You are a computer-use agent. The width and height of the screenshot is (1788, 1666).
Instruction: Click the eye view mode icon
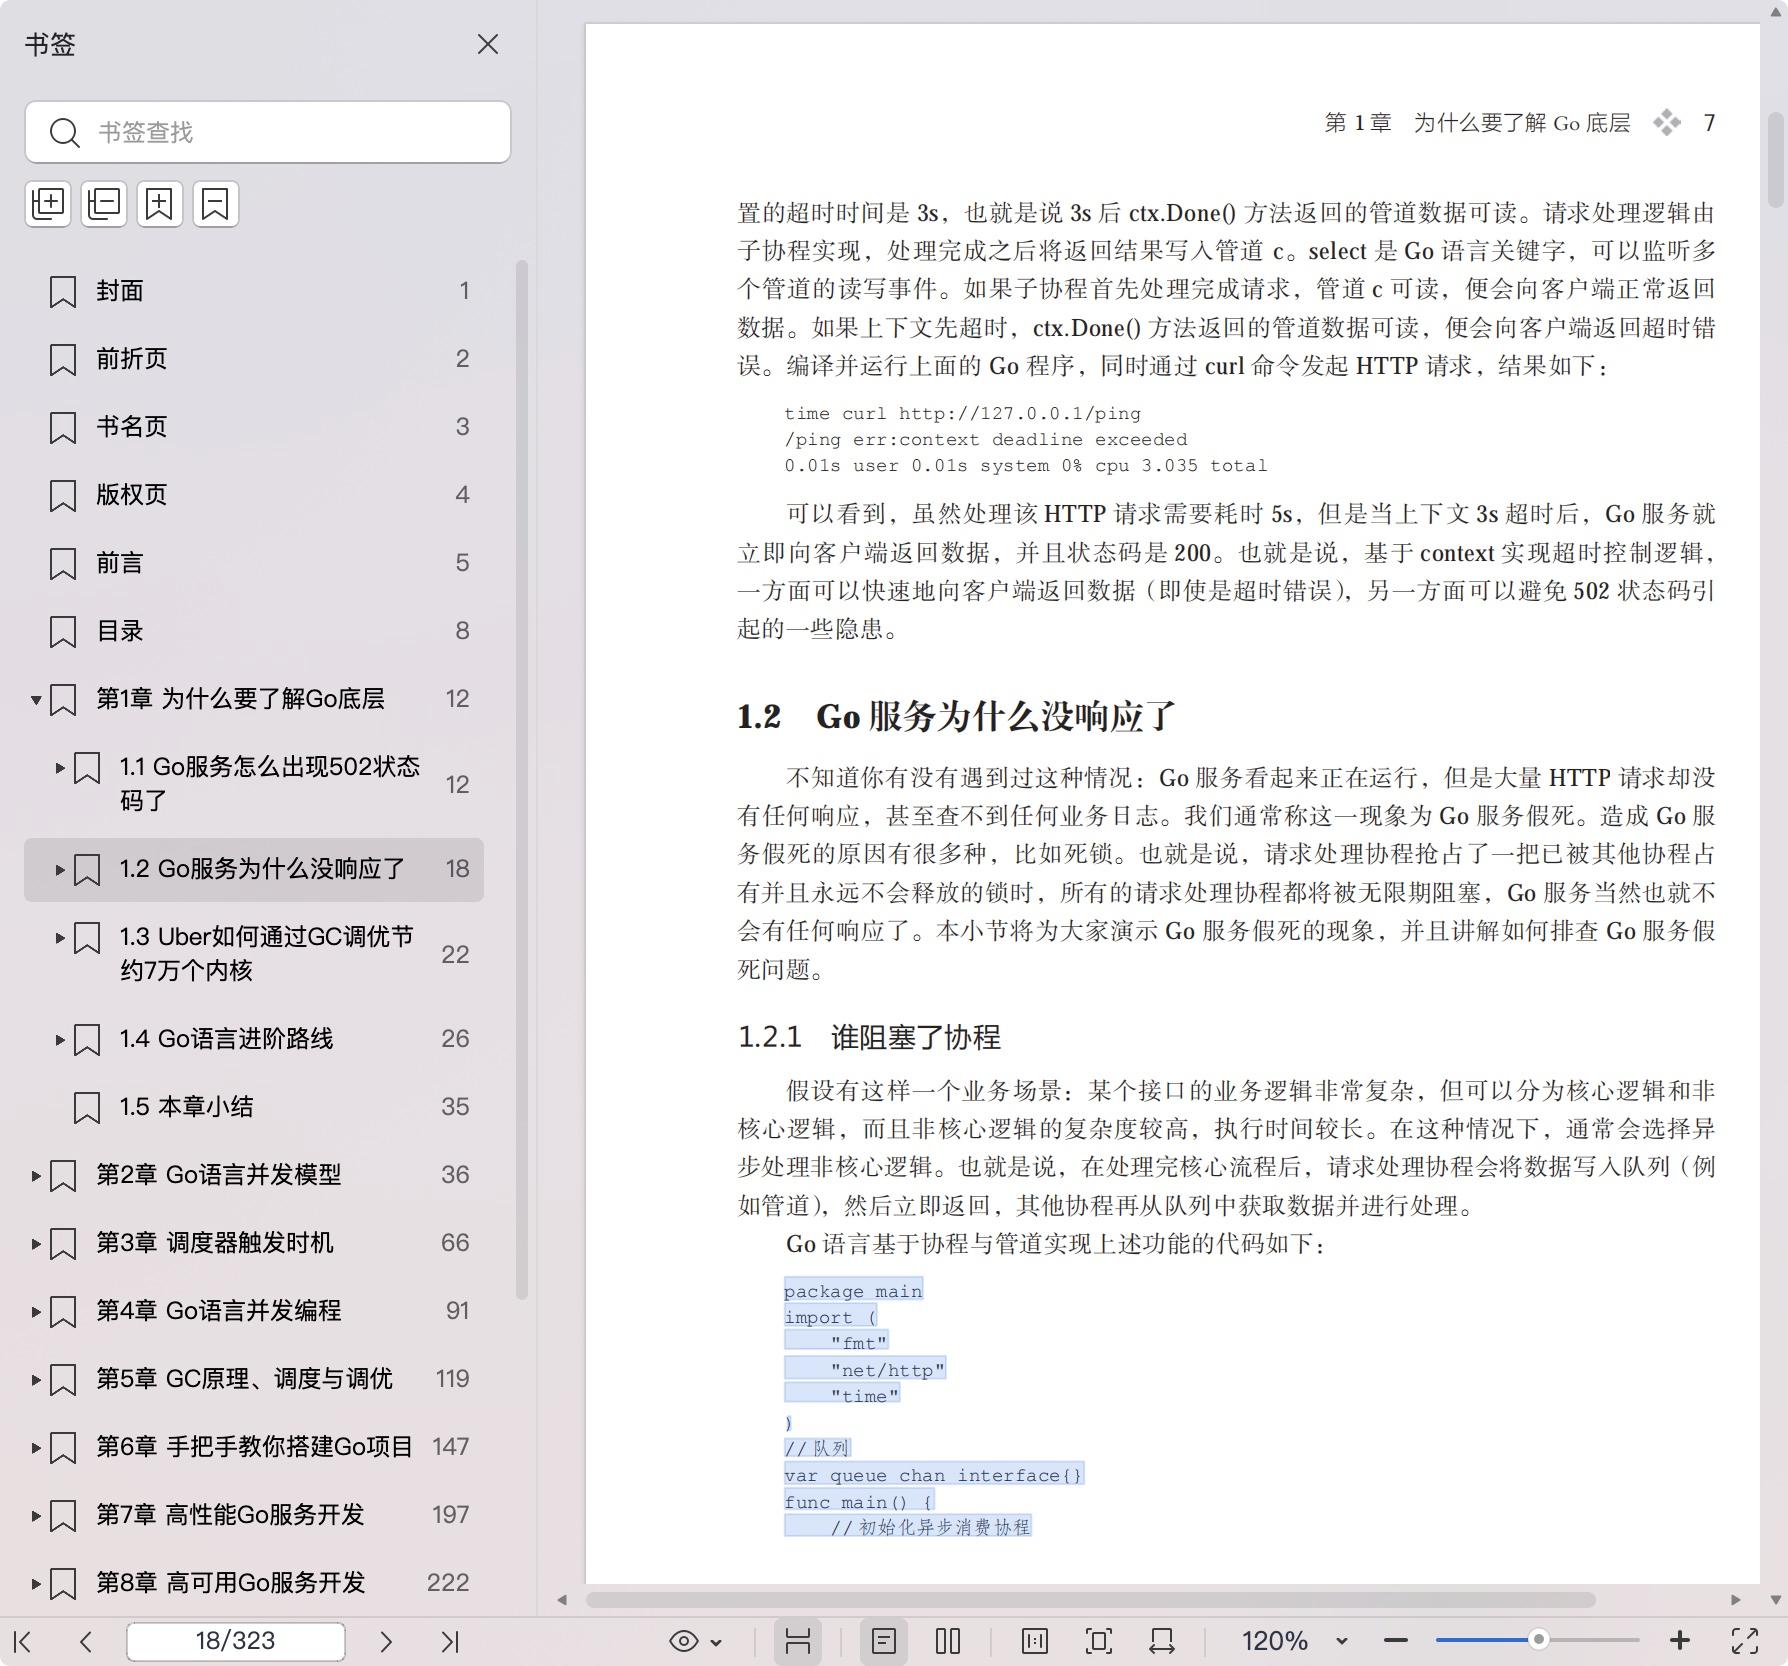(x=684, y=1641)
